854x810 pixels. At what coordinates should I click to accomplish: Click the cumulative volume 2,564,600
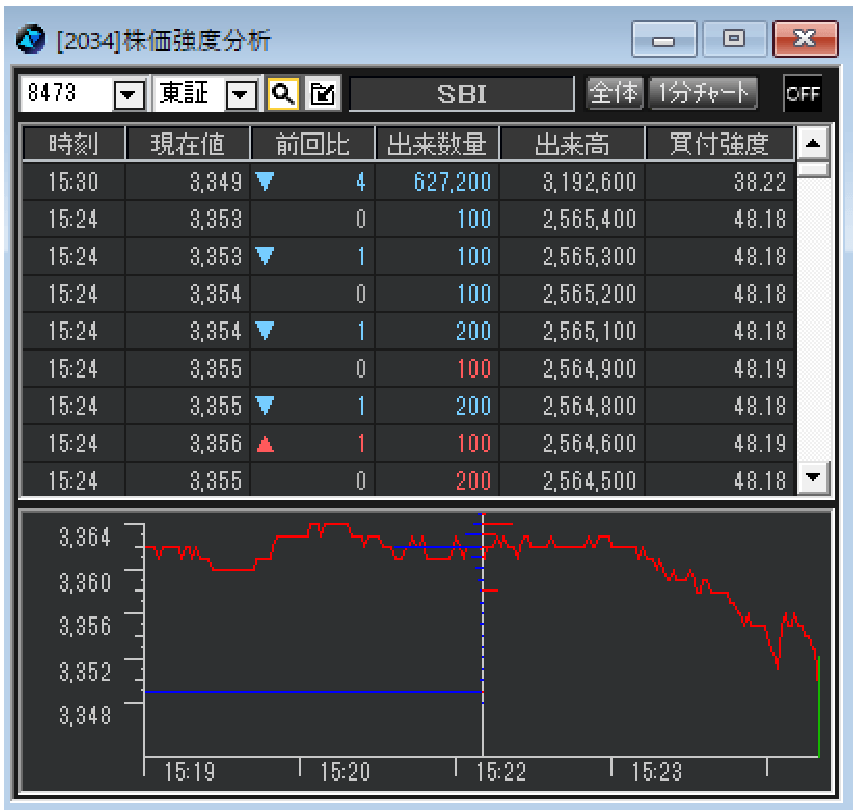[x=589, y=443]
